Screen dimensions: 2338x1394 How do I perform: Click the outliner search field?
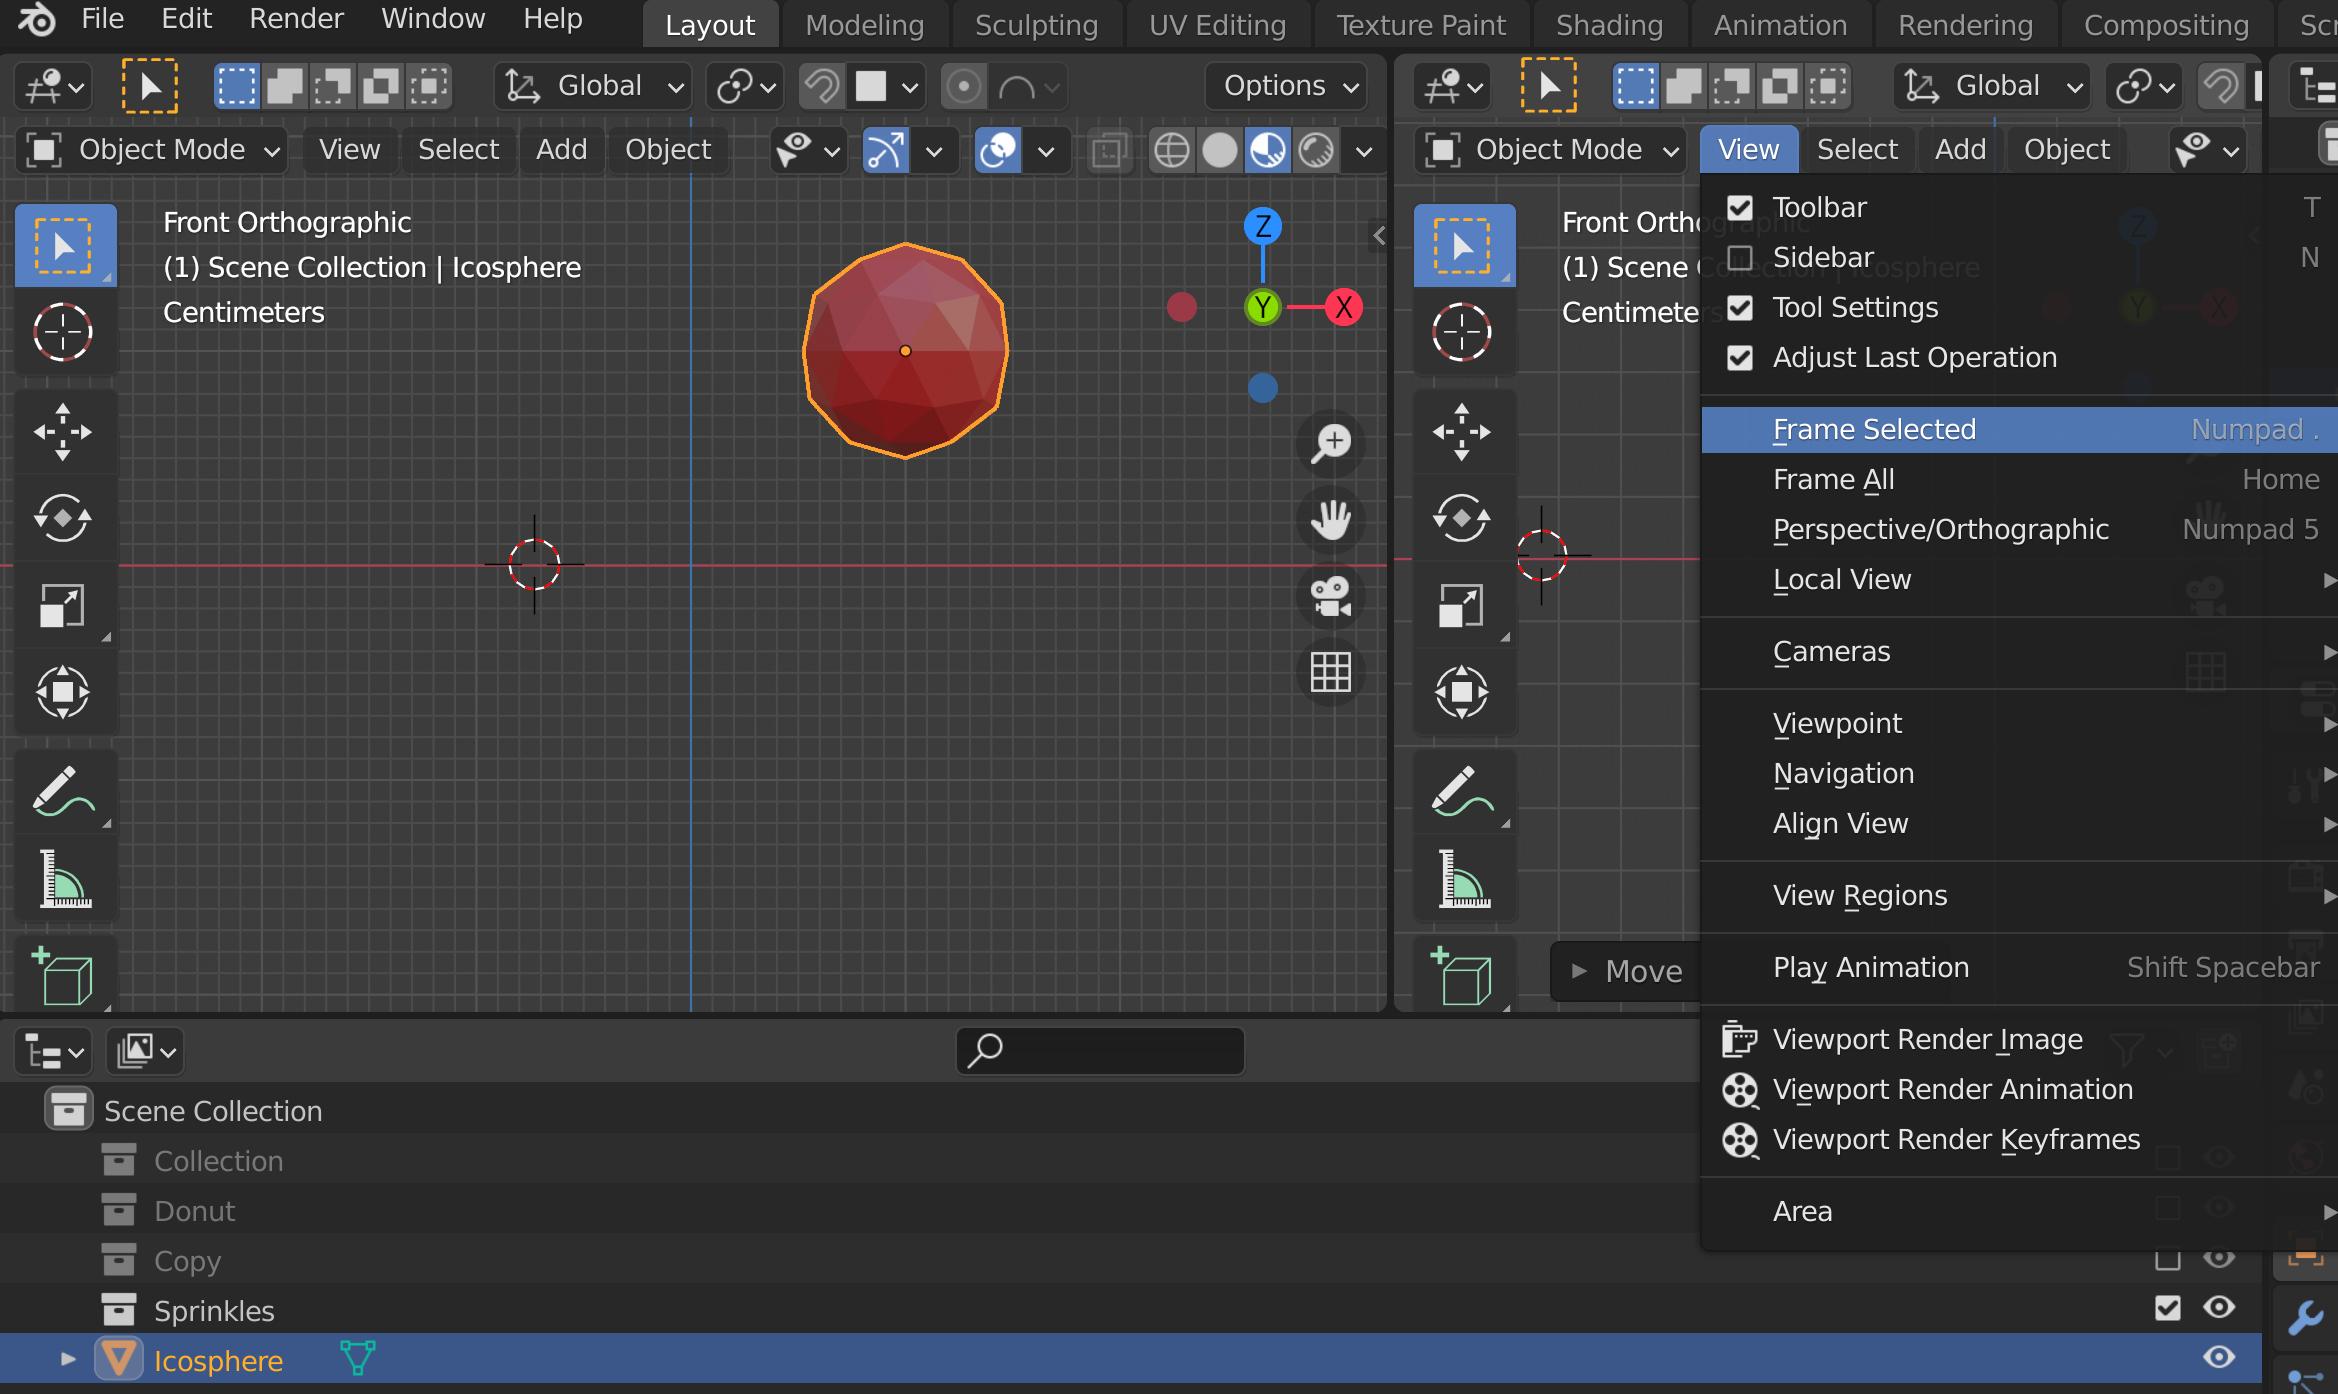point(1100,1050)
